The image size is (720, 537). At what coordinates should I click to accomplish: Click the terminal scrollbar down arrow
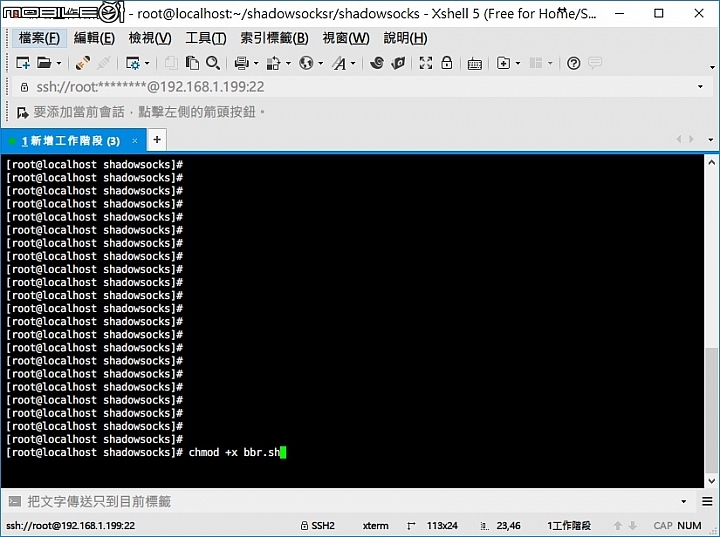tap(711, 481)
